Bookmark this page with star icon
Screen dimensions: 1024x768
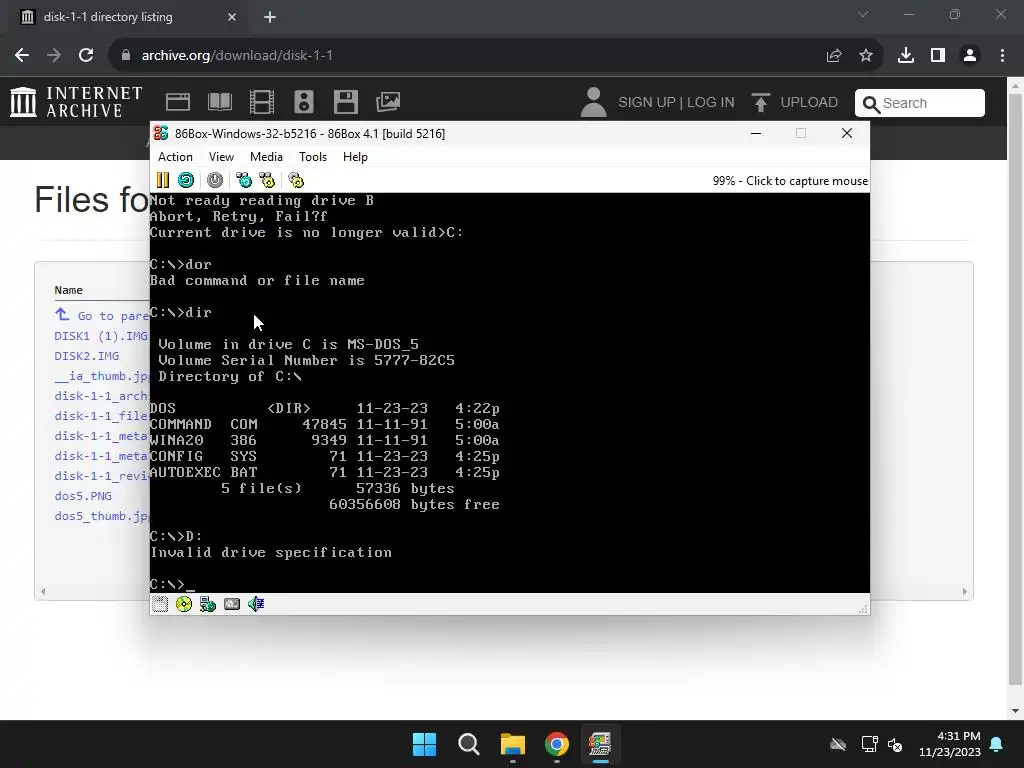click(x=866, y=56)
